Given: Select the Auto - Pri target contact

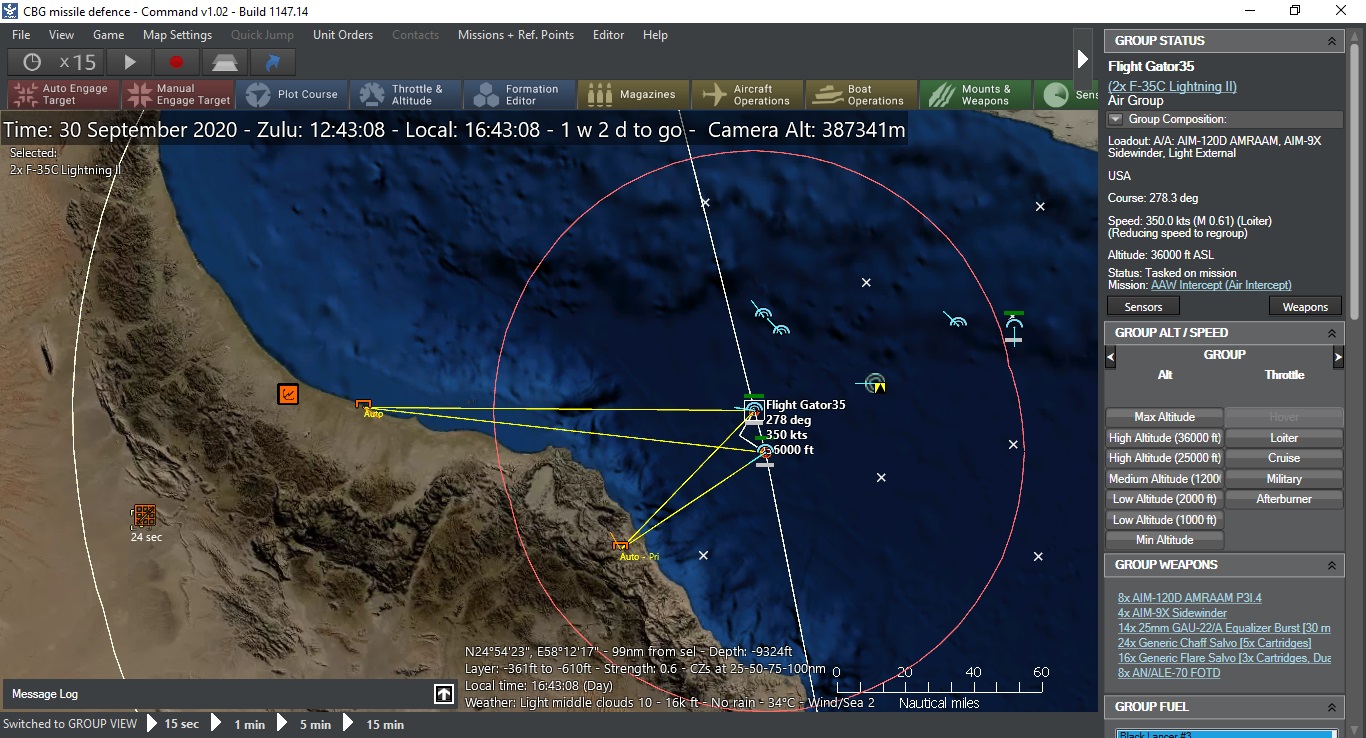Looking at the screenshot, I should pyautogui.click(x=621, y=544).
